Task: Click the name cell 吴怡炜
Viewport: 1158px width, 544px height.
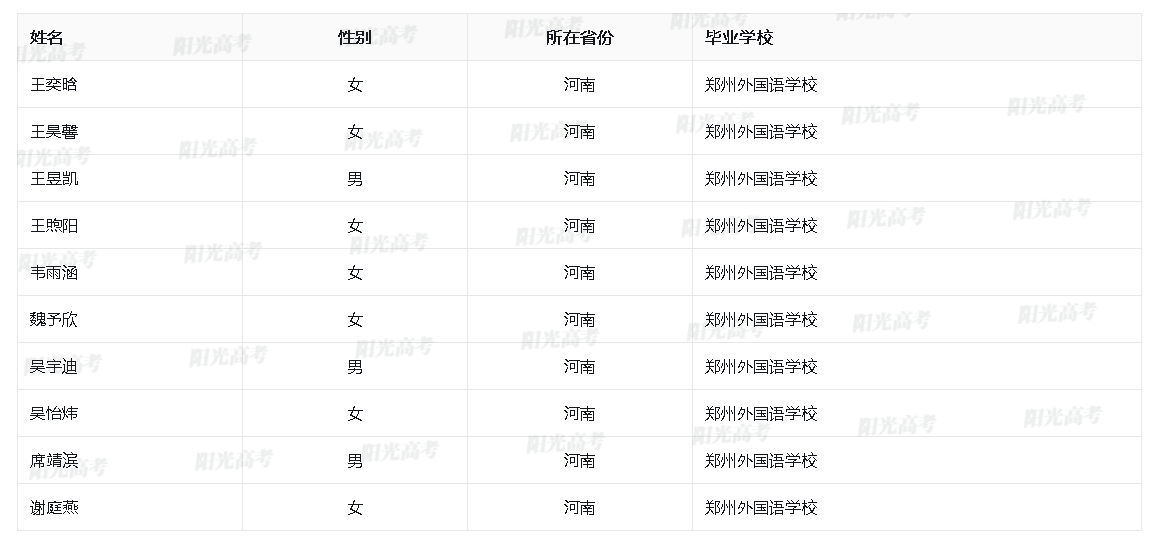Action: tap(54, 414)
